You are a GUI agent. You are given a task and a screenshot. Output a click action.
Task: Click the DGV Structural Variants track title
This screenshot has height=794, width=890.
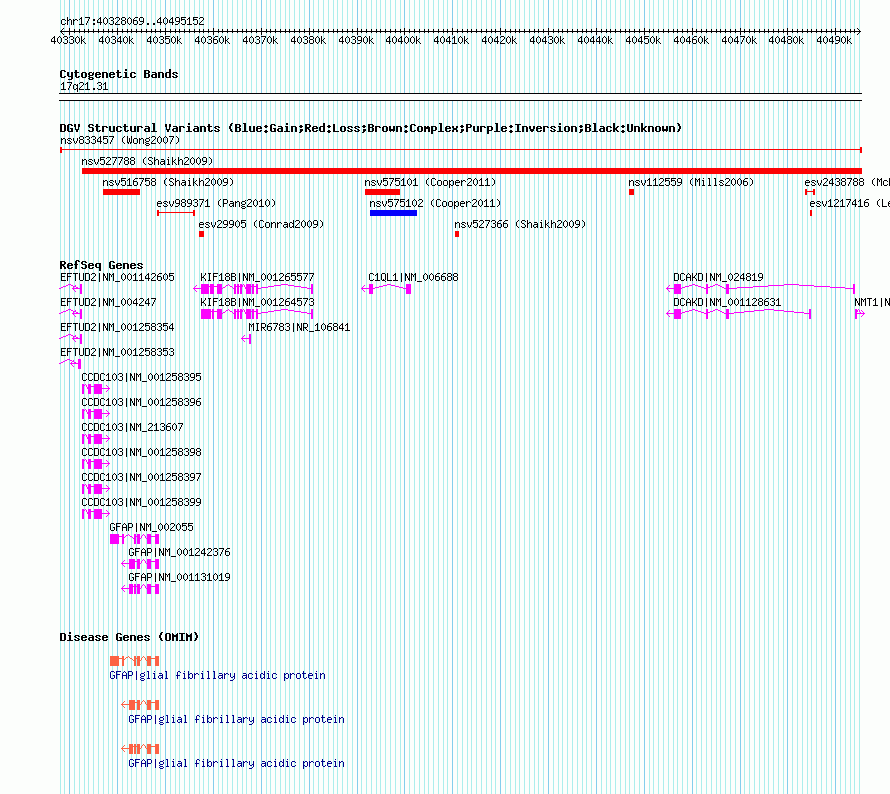(370, 128)
